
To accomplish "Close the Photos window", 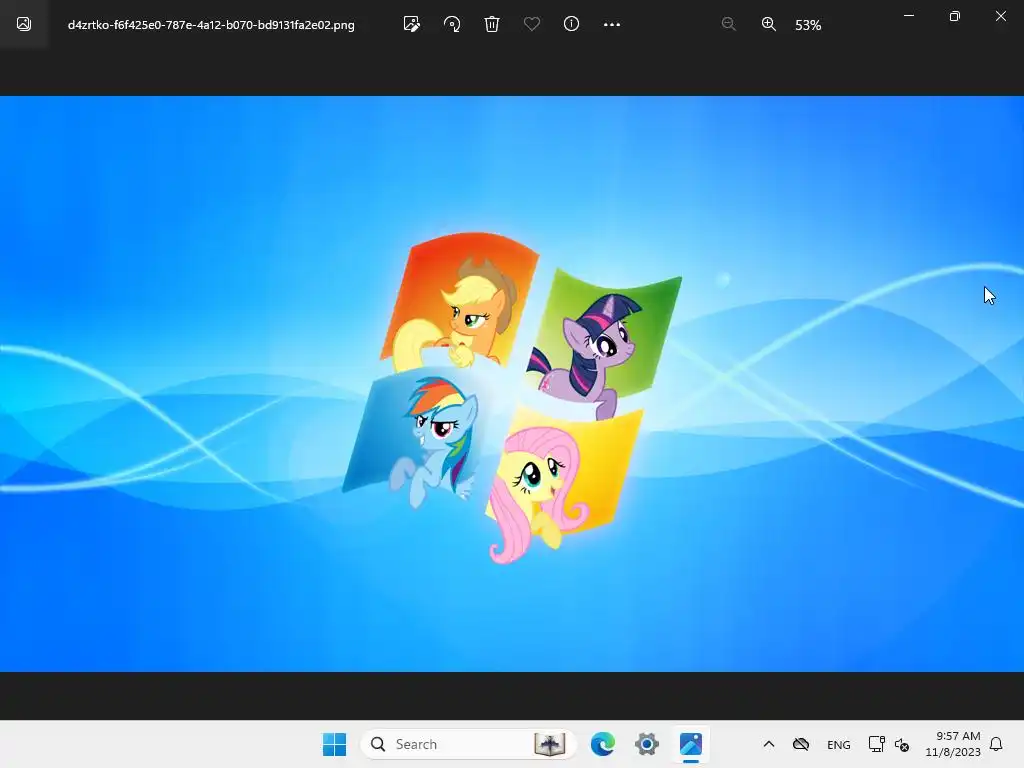I will click(1000, 16).
